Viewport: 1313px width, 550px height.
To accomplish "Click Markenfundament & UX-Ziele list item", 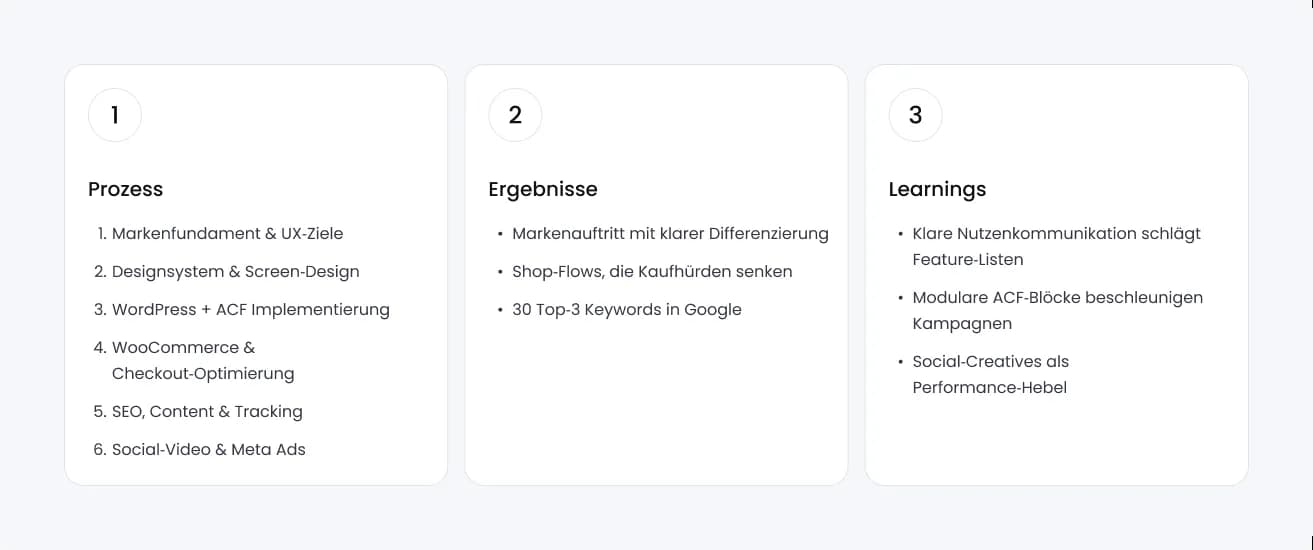I will pyautogui.click(x=227, y=233).
